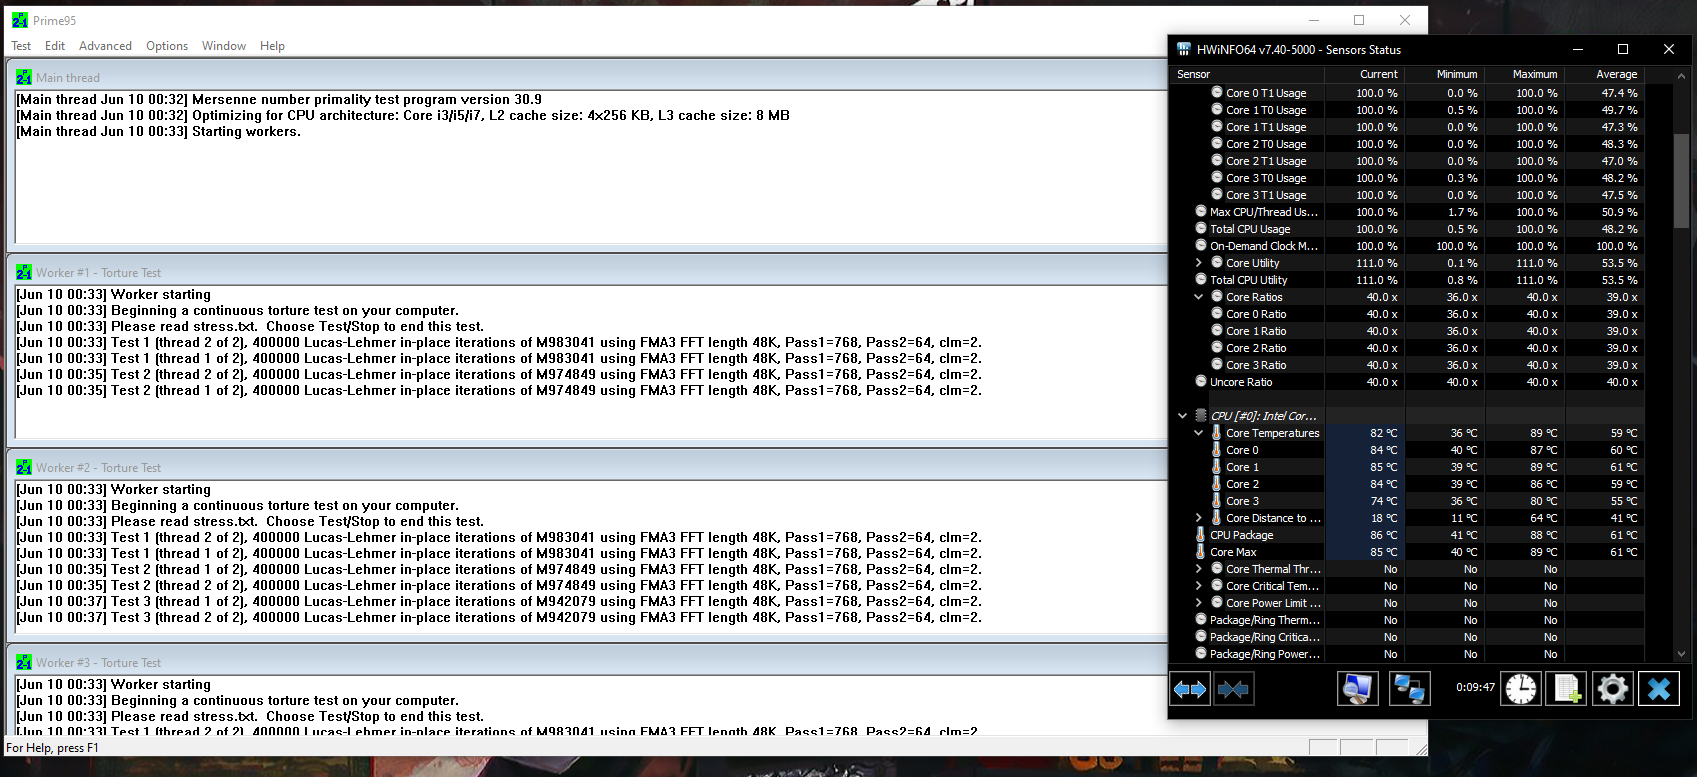Click the thermometer icon beside Core Max
Viewport: 1697px width, 777px height.
[x=1201, y=552]
